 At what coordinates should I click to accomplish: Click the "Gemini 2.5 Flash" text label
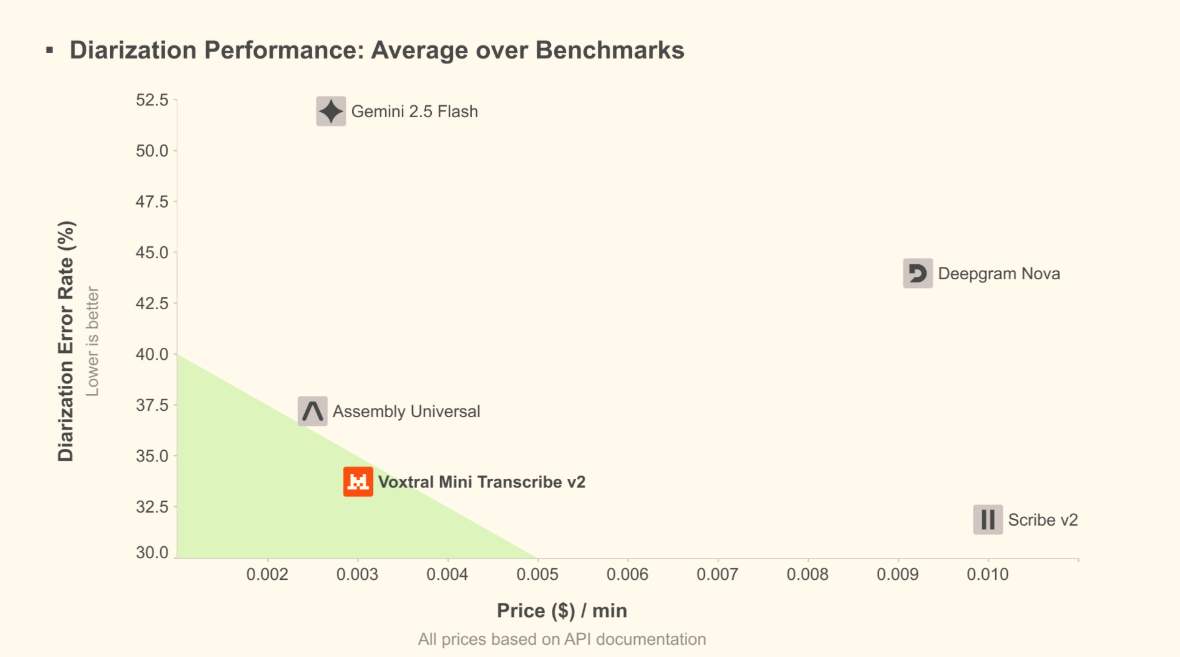pos(414,112)
